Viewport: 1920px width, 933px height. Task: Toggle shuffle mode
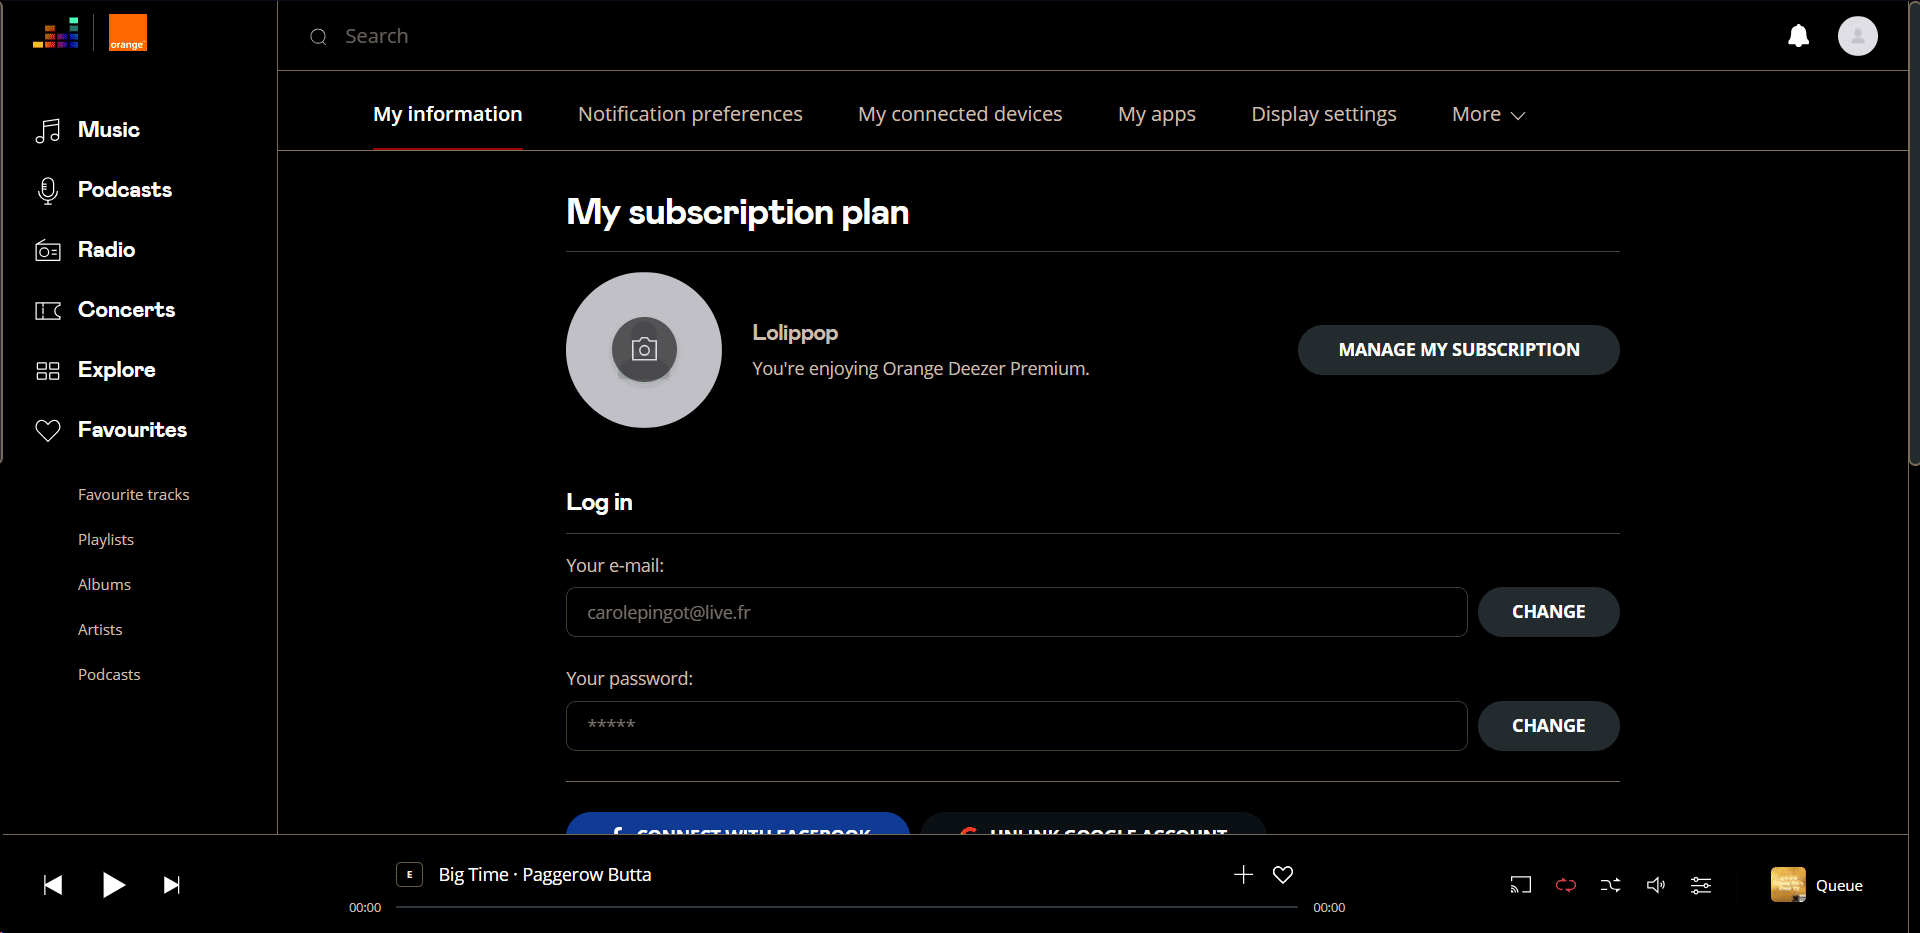[1611, 885]
